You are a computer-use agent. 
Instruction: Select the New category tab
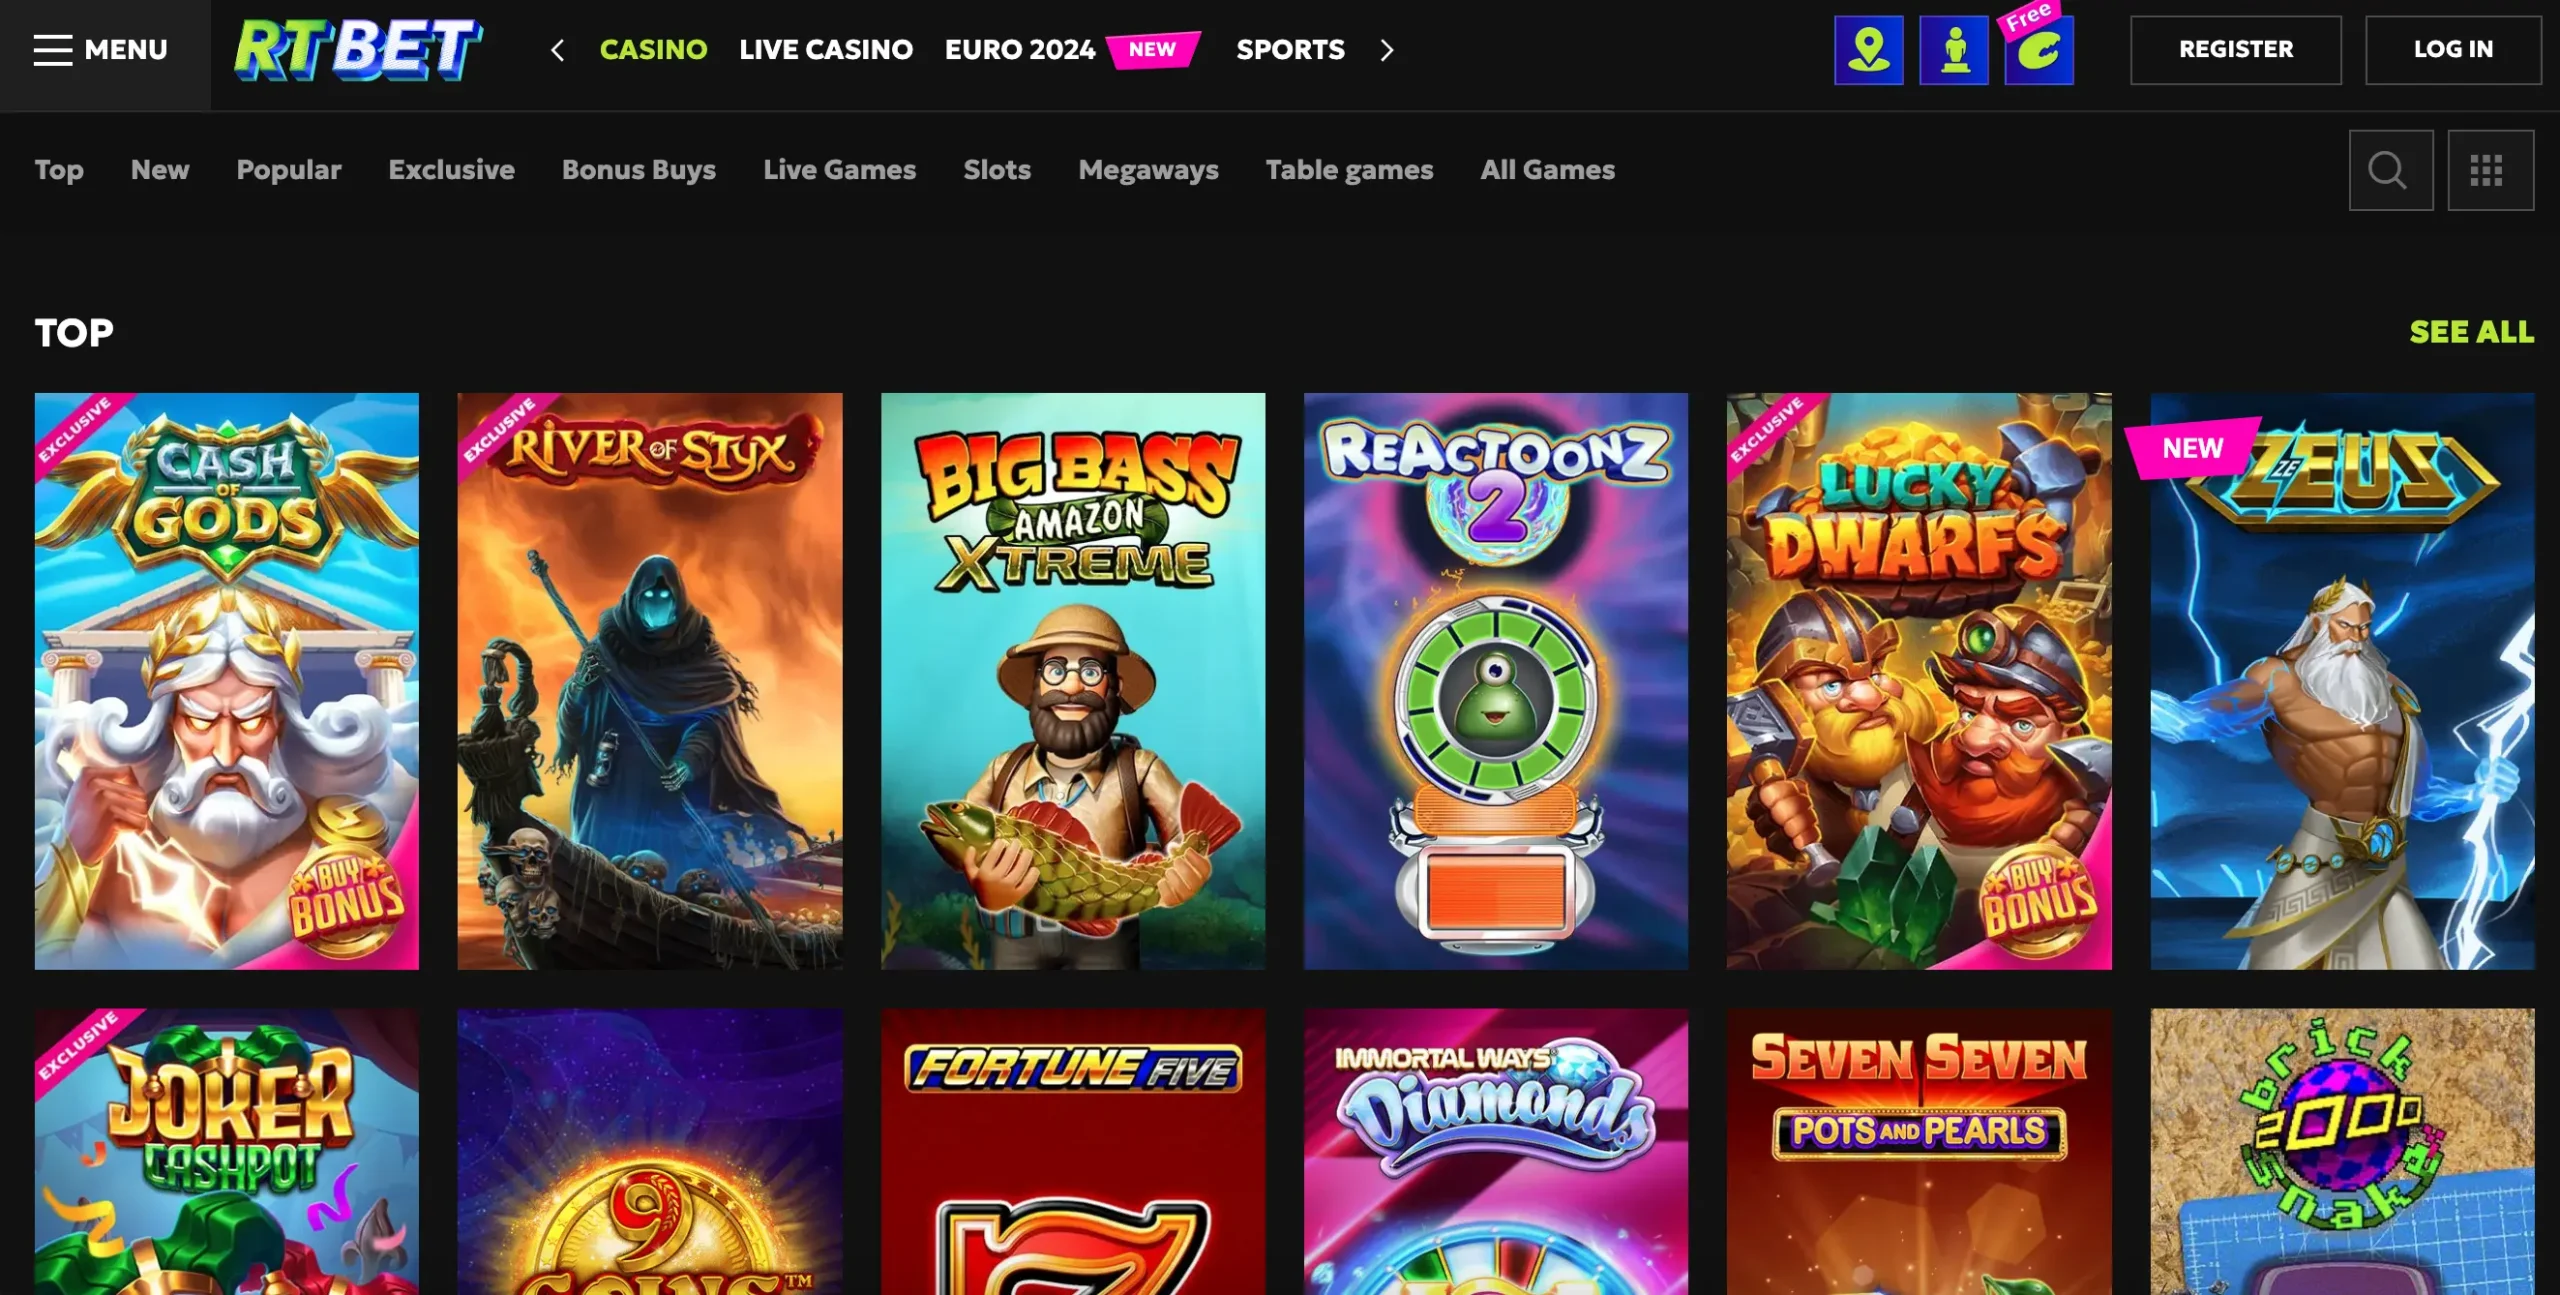point(160,170)
